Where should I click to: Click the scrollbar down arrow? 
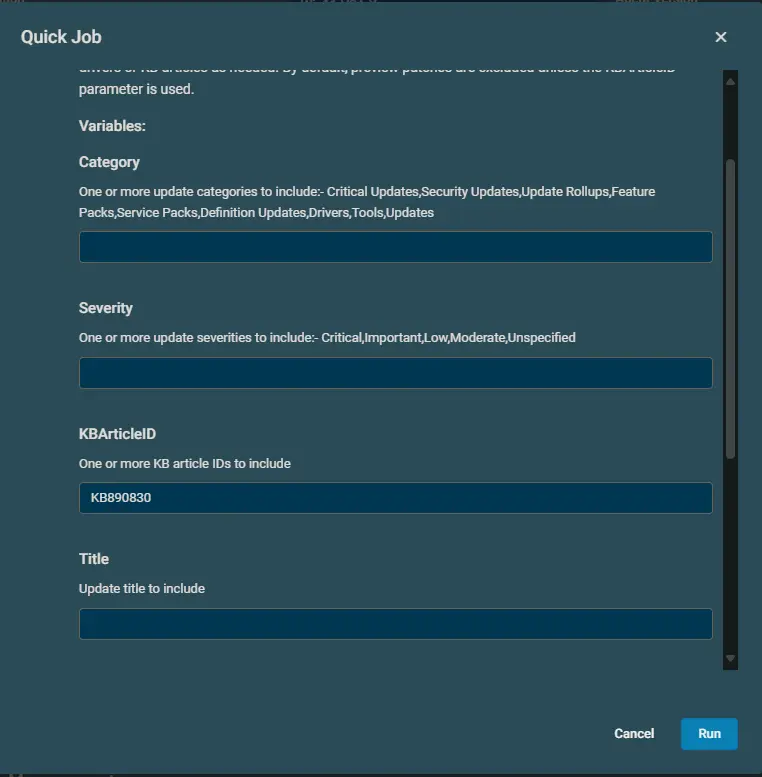coord(730,659)
